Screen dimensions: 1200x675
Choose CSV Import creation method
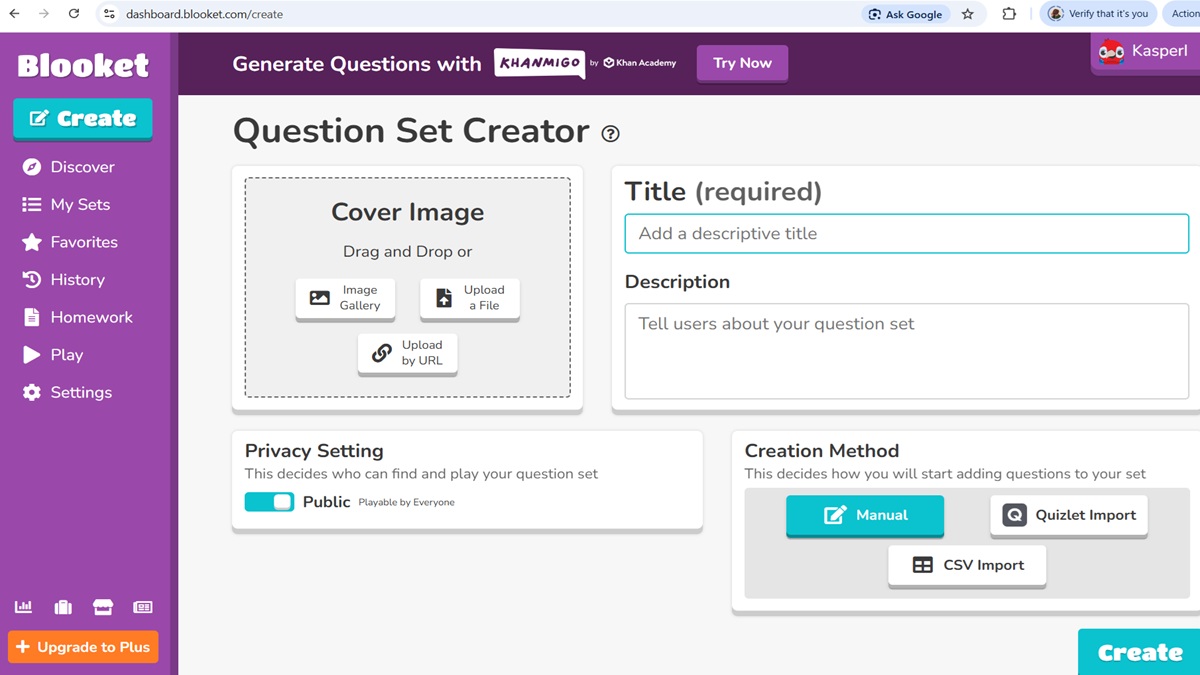click(x=967, y=565)
